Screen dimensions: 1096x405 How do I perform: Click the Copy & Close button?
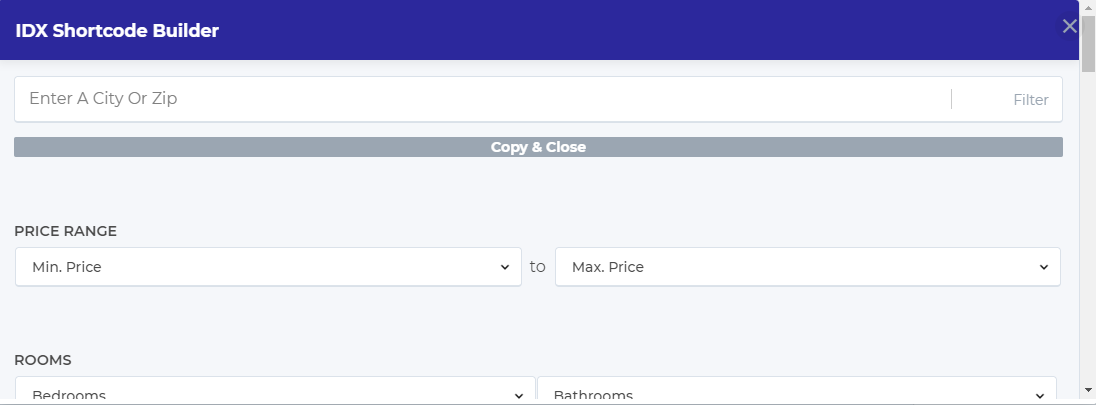pos(538,147)
